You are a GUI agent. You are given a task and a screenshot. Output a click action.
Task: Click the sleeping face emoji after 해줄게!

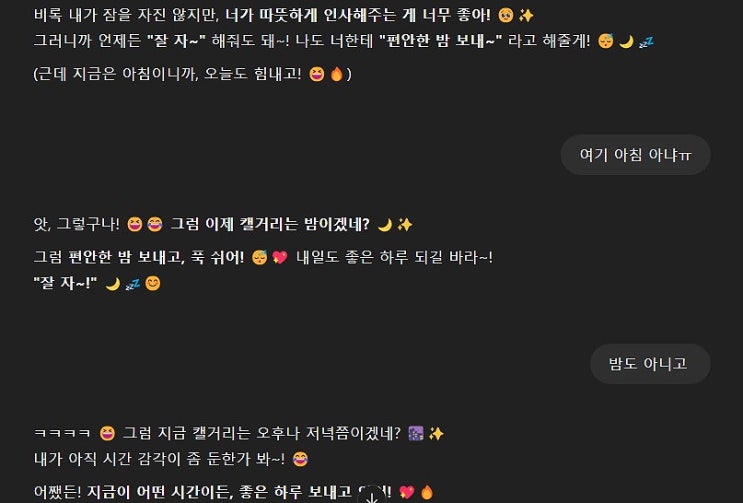pos(606,41)
